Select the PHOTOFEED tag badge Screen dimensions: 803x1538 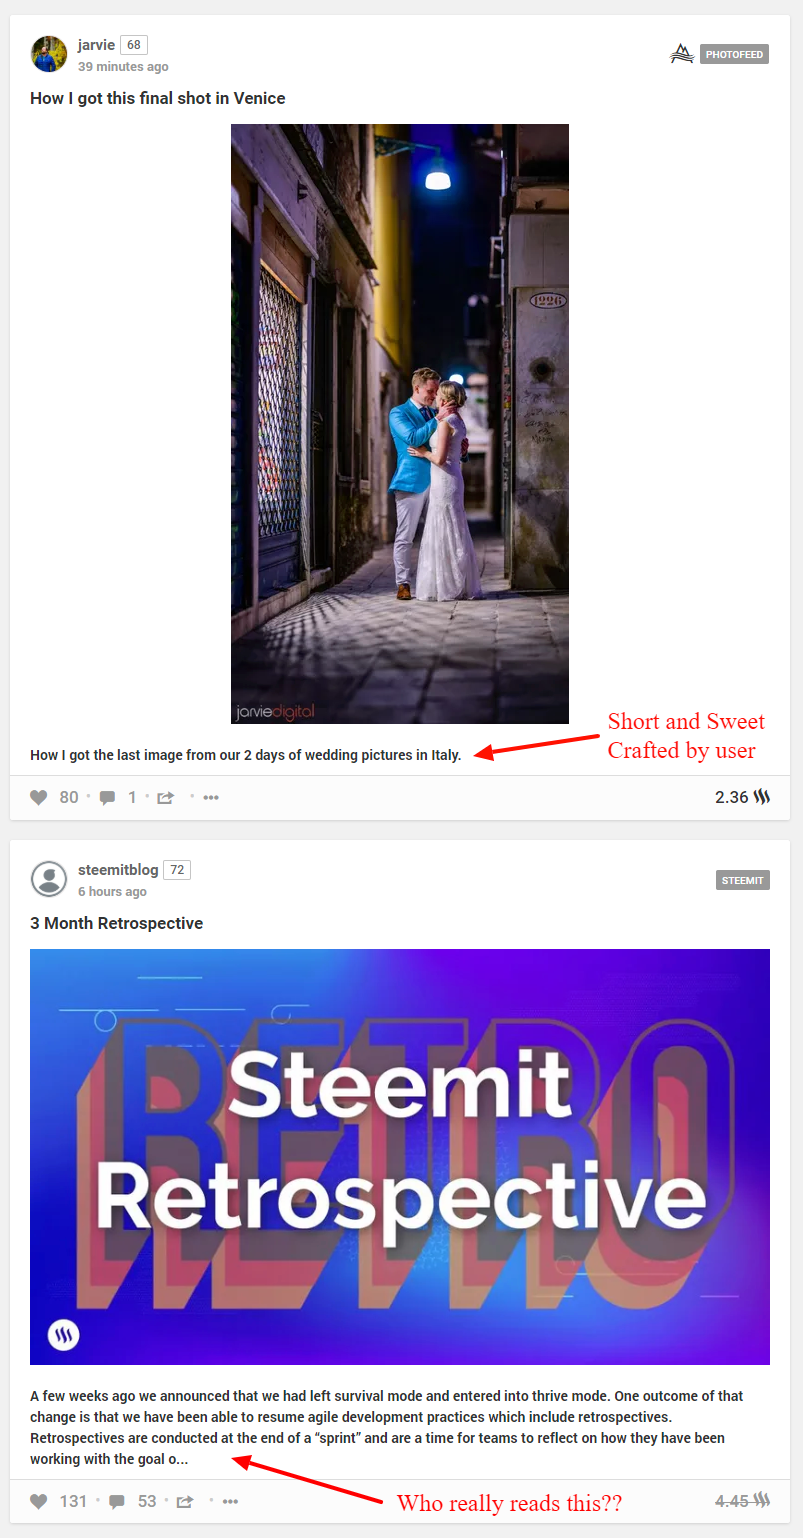[734, 55]
